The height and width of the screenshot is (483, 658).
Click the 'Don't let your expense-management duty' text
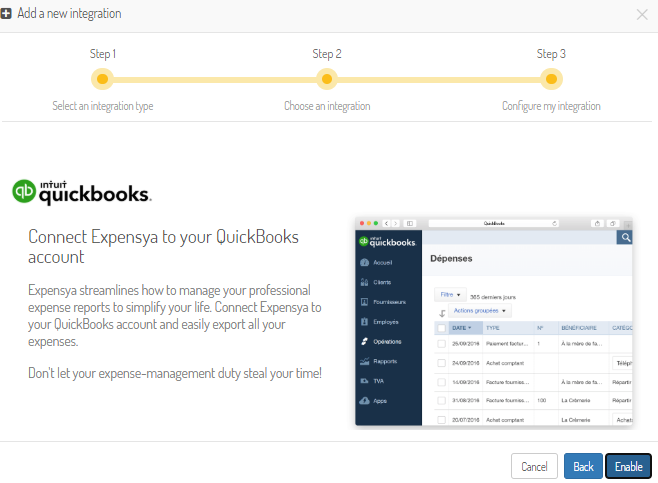pyautogui.click(x=175, y=373)
